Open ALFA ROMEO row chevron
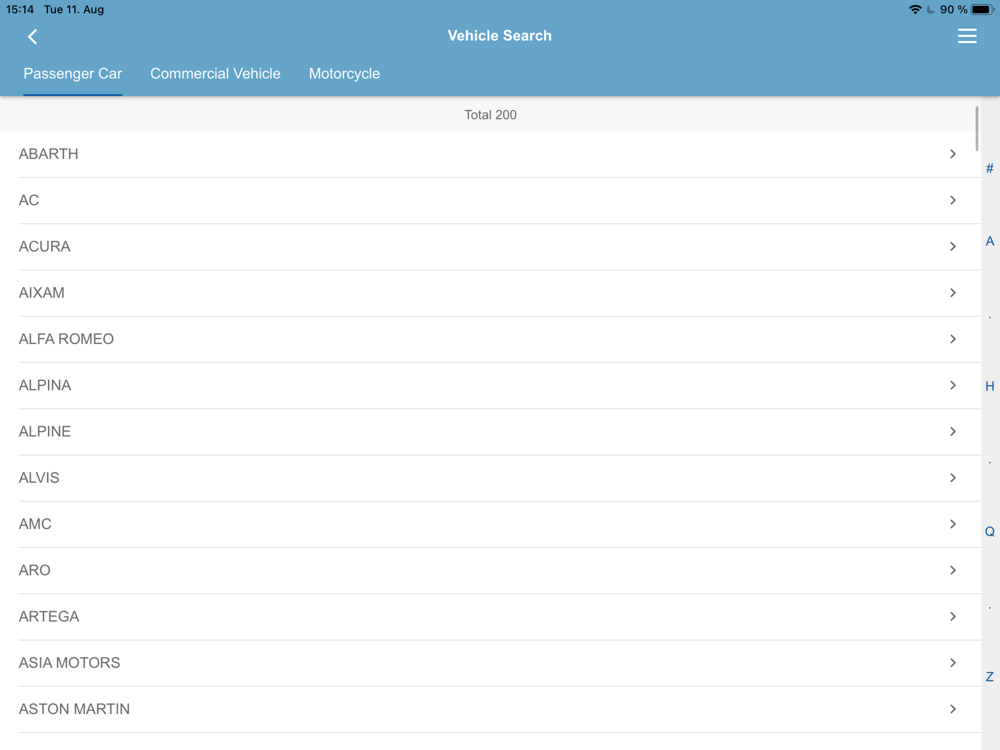The height and width of the screenshot is (750, 1000). tap(953, 339)
